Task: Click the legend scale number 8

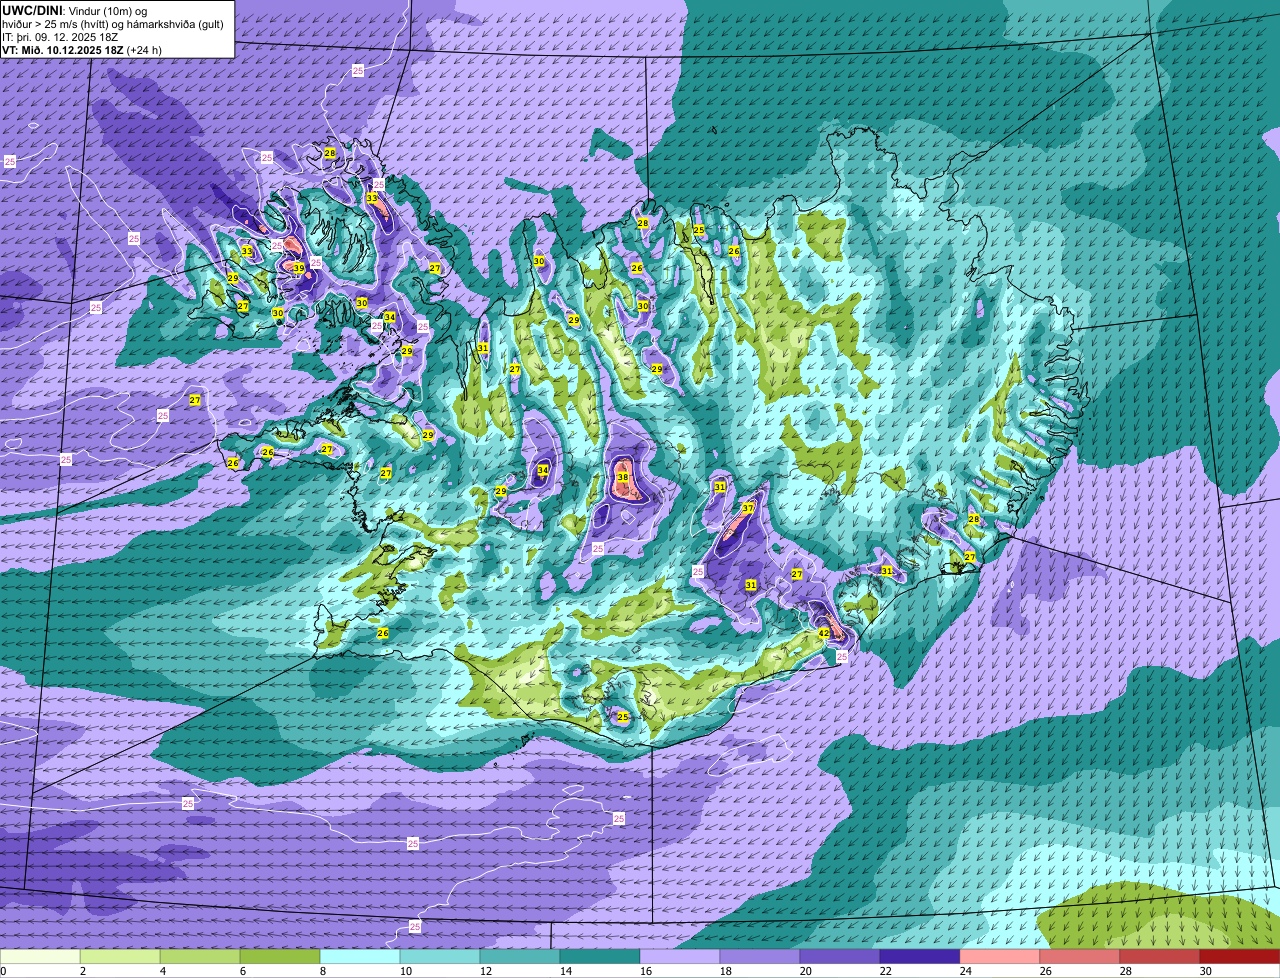Action: click(x=323, y=971)
